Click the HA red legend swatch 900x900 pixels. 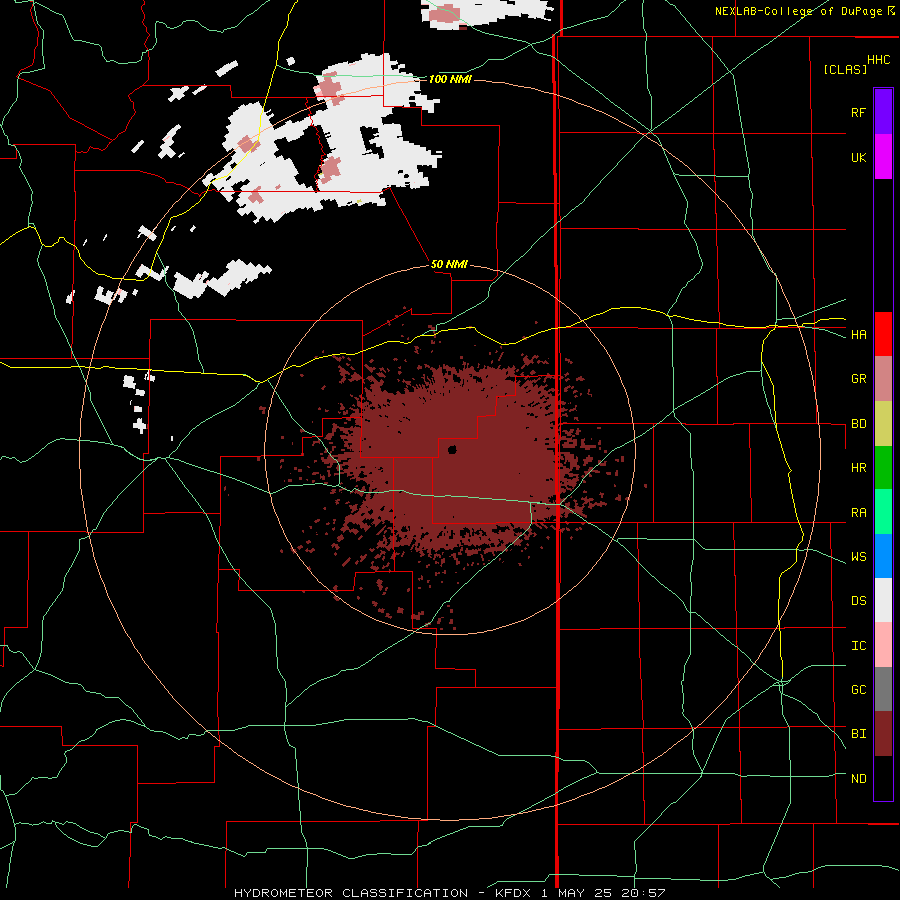click(883, 334)
